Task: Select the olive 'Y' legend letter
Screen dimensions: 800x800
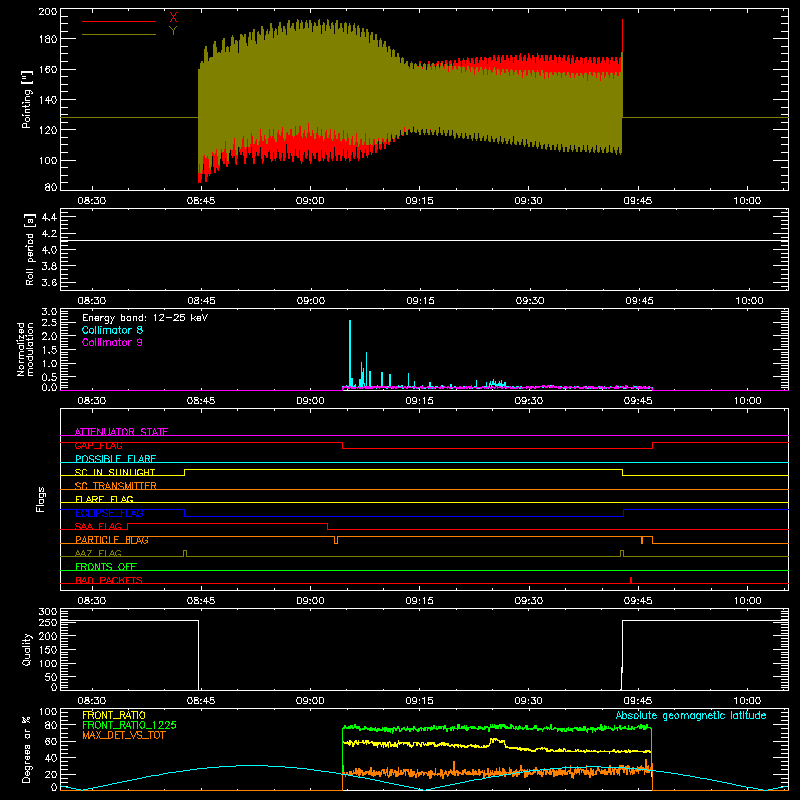Action: [173, 31]
